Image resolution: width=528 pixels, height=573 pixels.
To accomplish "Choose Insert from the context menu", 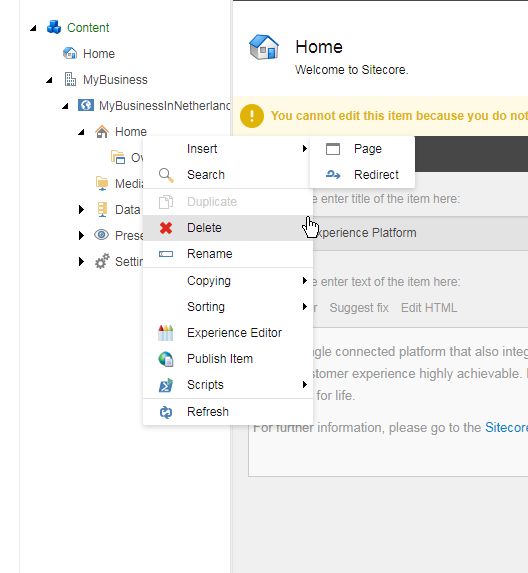I will (228, 149).
